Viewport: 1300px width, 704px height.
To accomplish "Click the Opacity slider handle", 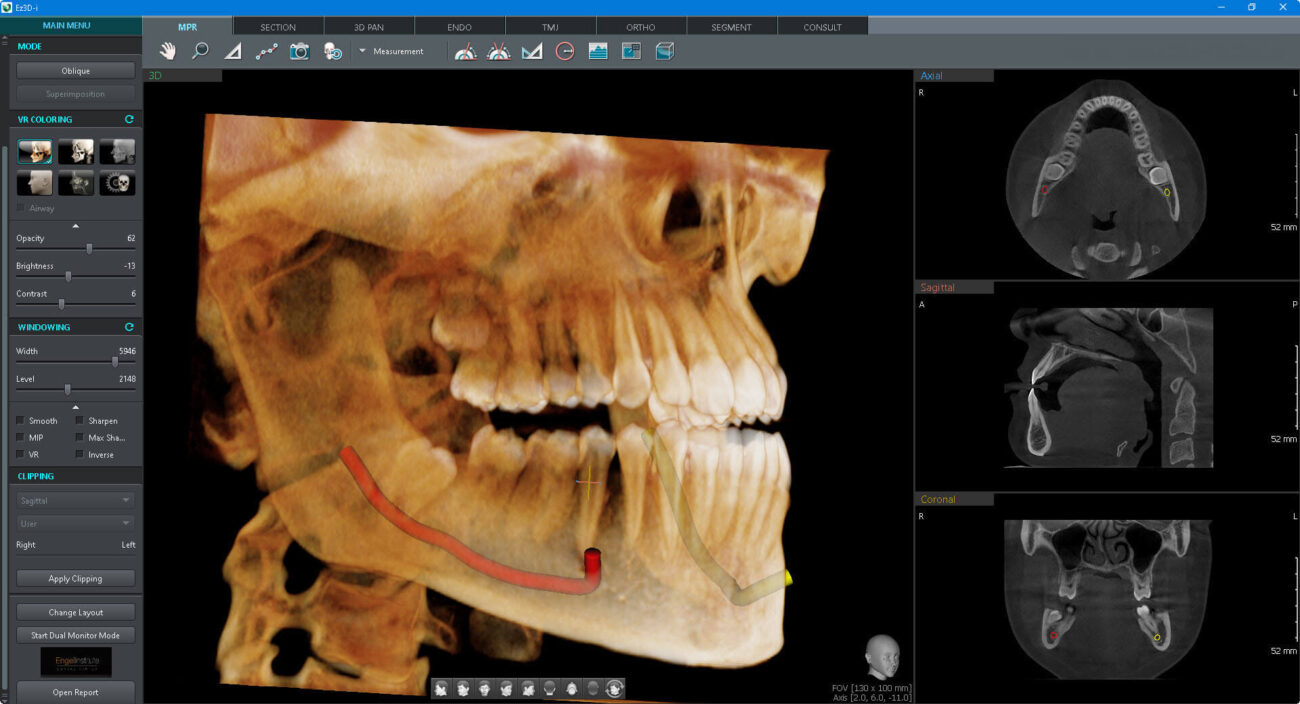I will click(x=89, y=248).
